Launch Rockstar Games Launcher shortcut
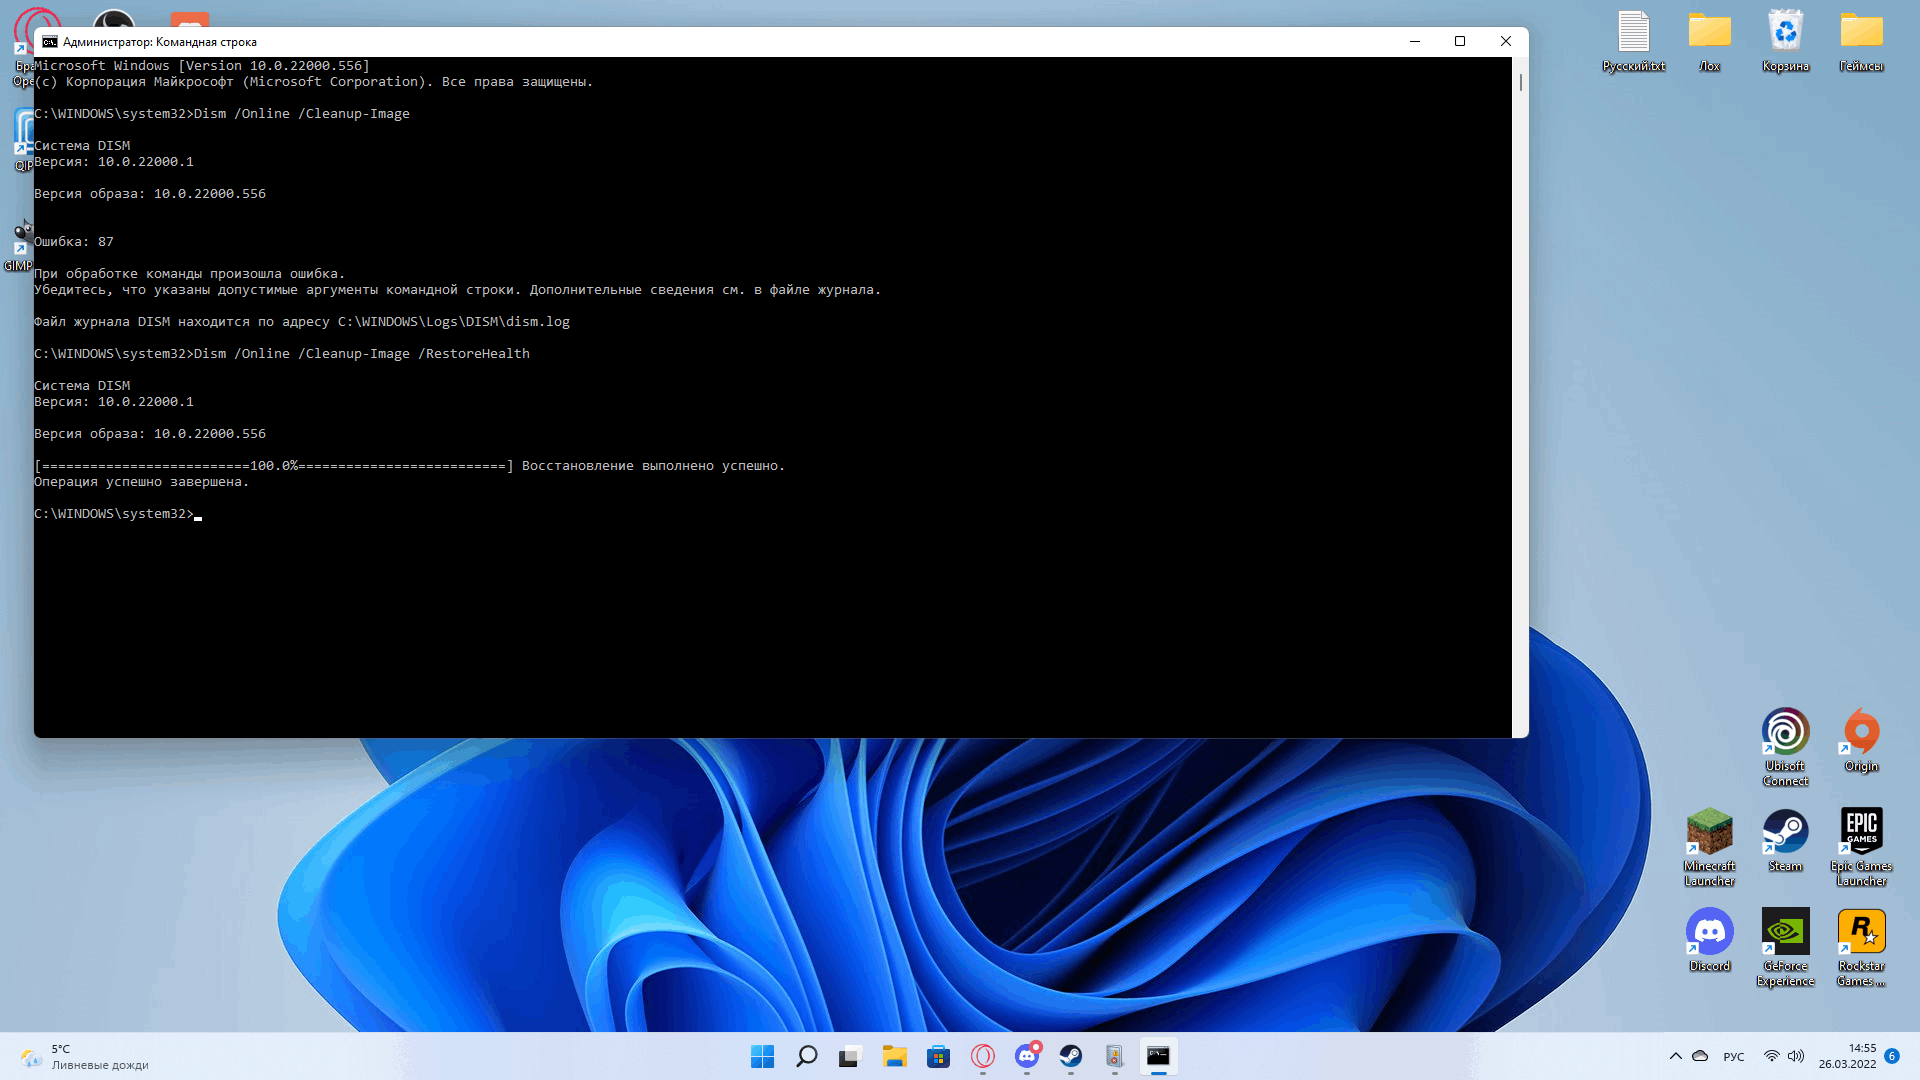 [x=1861, y=947]
